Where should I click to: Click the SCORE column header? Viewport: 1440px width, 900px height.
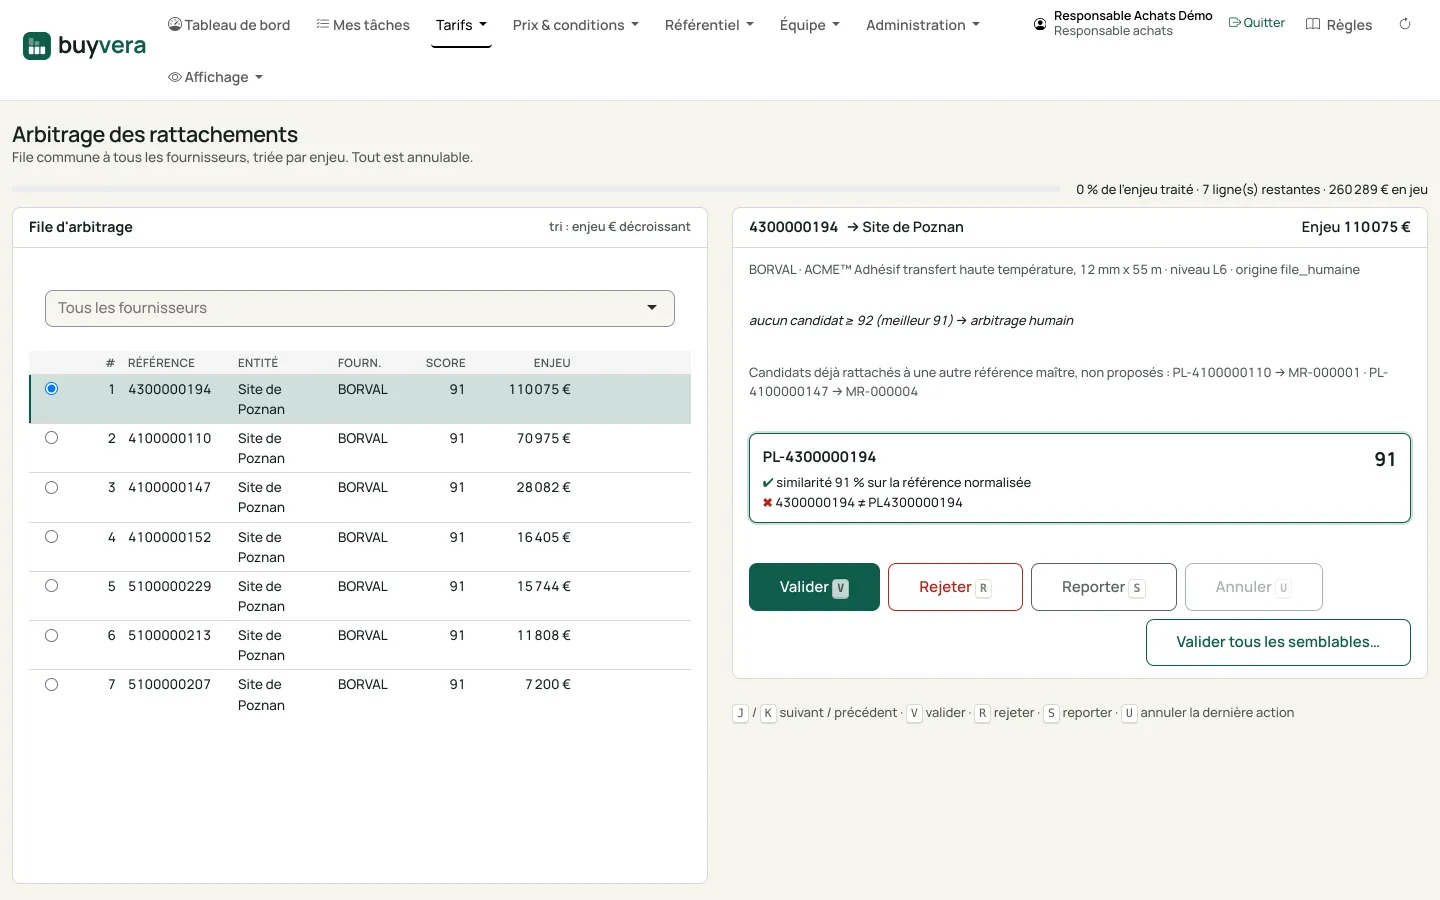[446, 363]
